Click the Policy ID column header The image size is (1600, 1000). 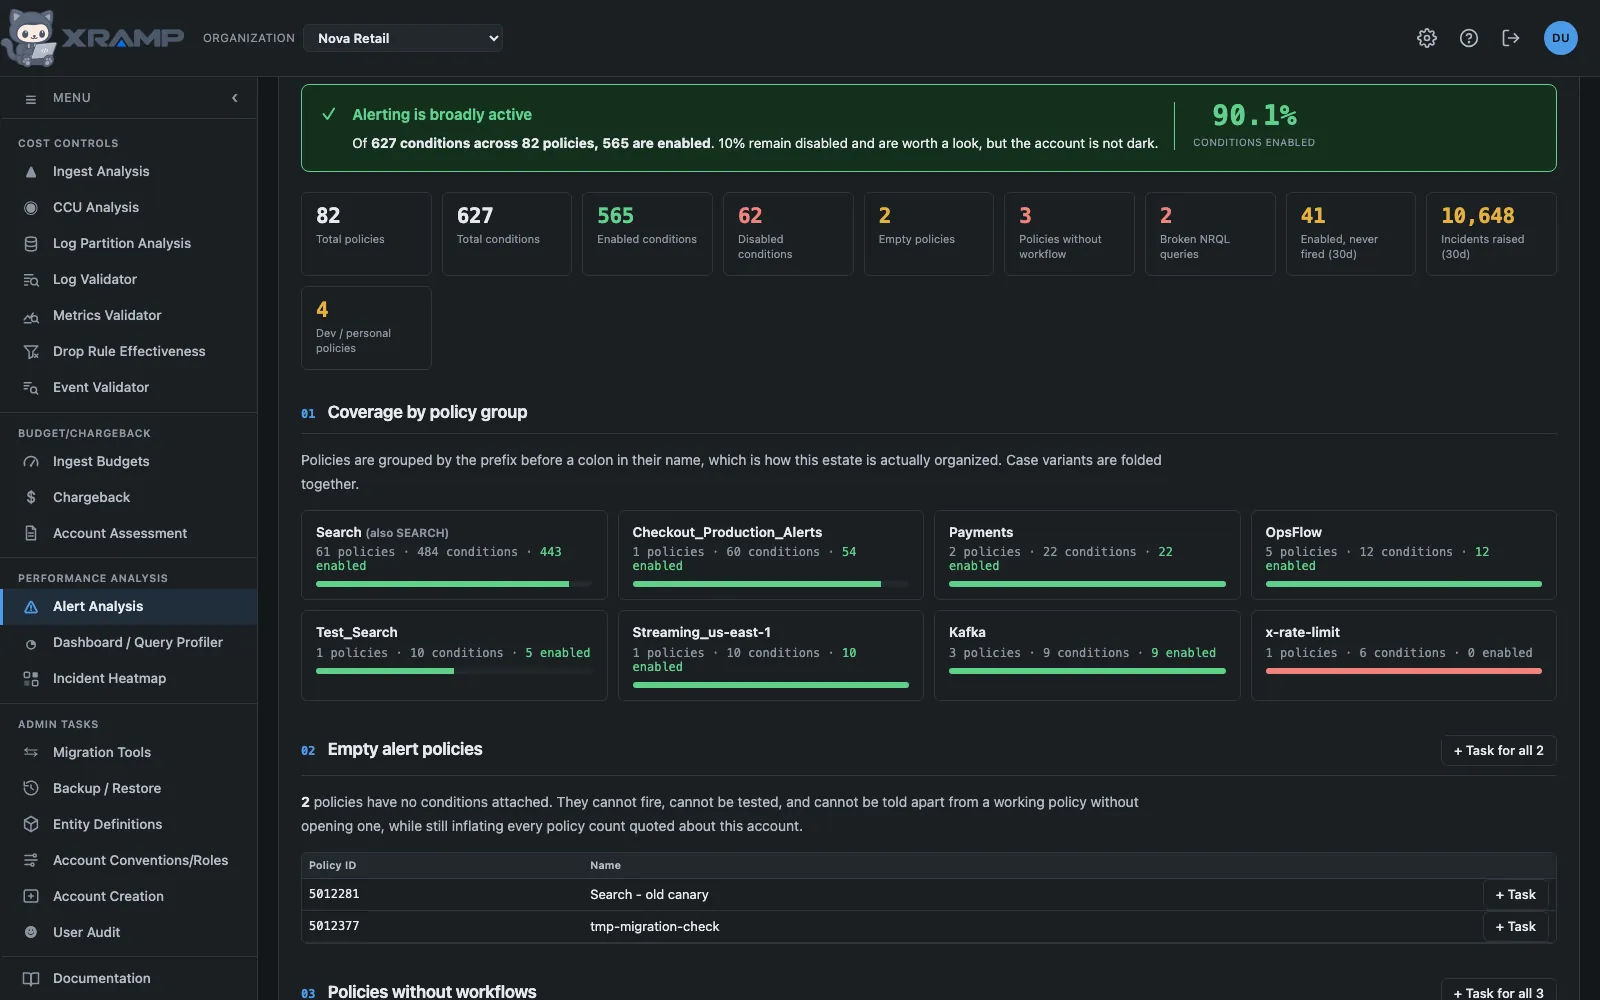(332, 866)
